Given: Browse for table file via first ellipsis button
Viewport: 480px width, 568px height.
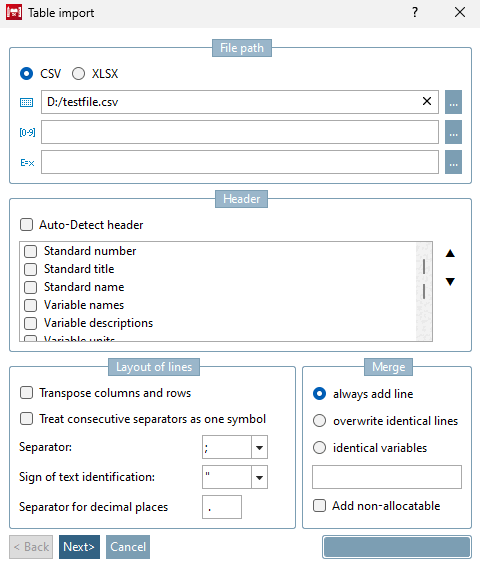Looking at the screenshot, I should tap(453, 102).
